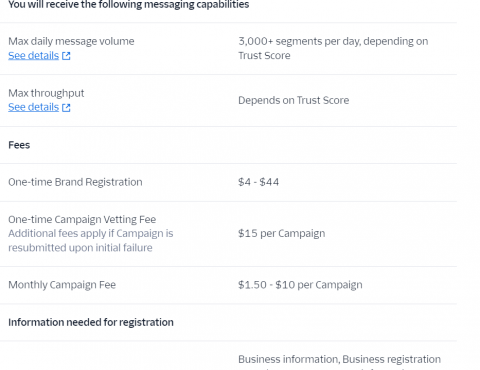Select the Max daily message volume label
The height and width of the screenshot is (370, 480).
[x=71, y=41]
